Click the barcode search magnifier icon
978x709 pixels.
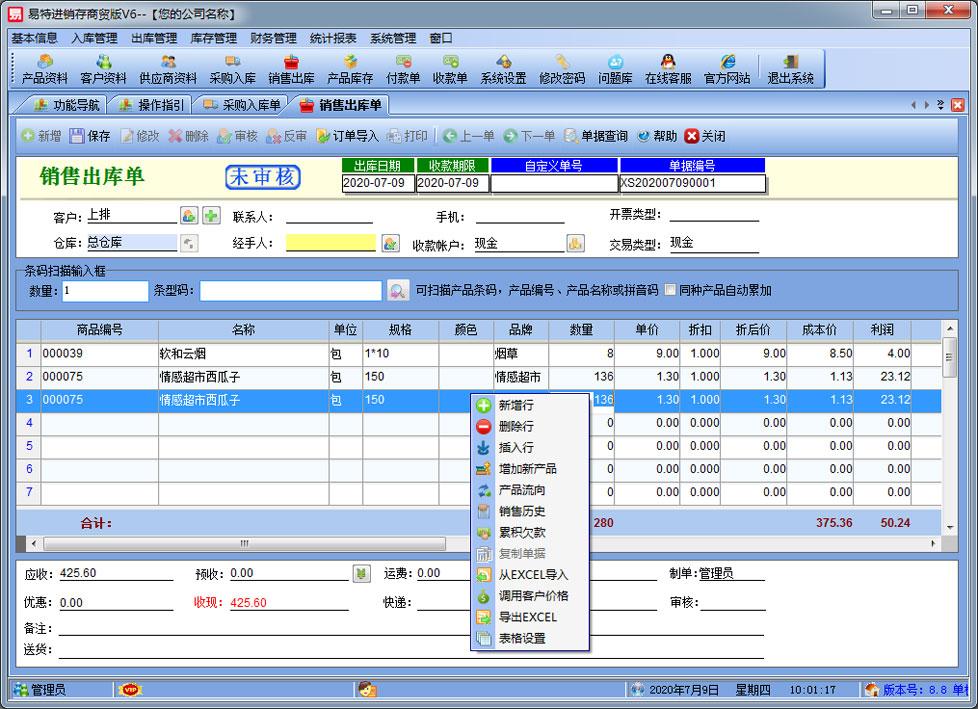(x=397, y=291)
